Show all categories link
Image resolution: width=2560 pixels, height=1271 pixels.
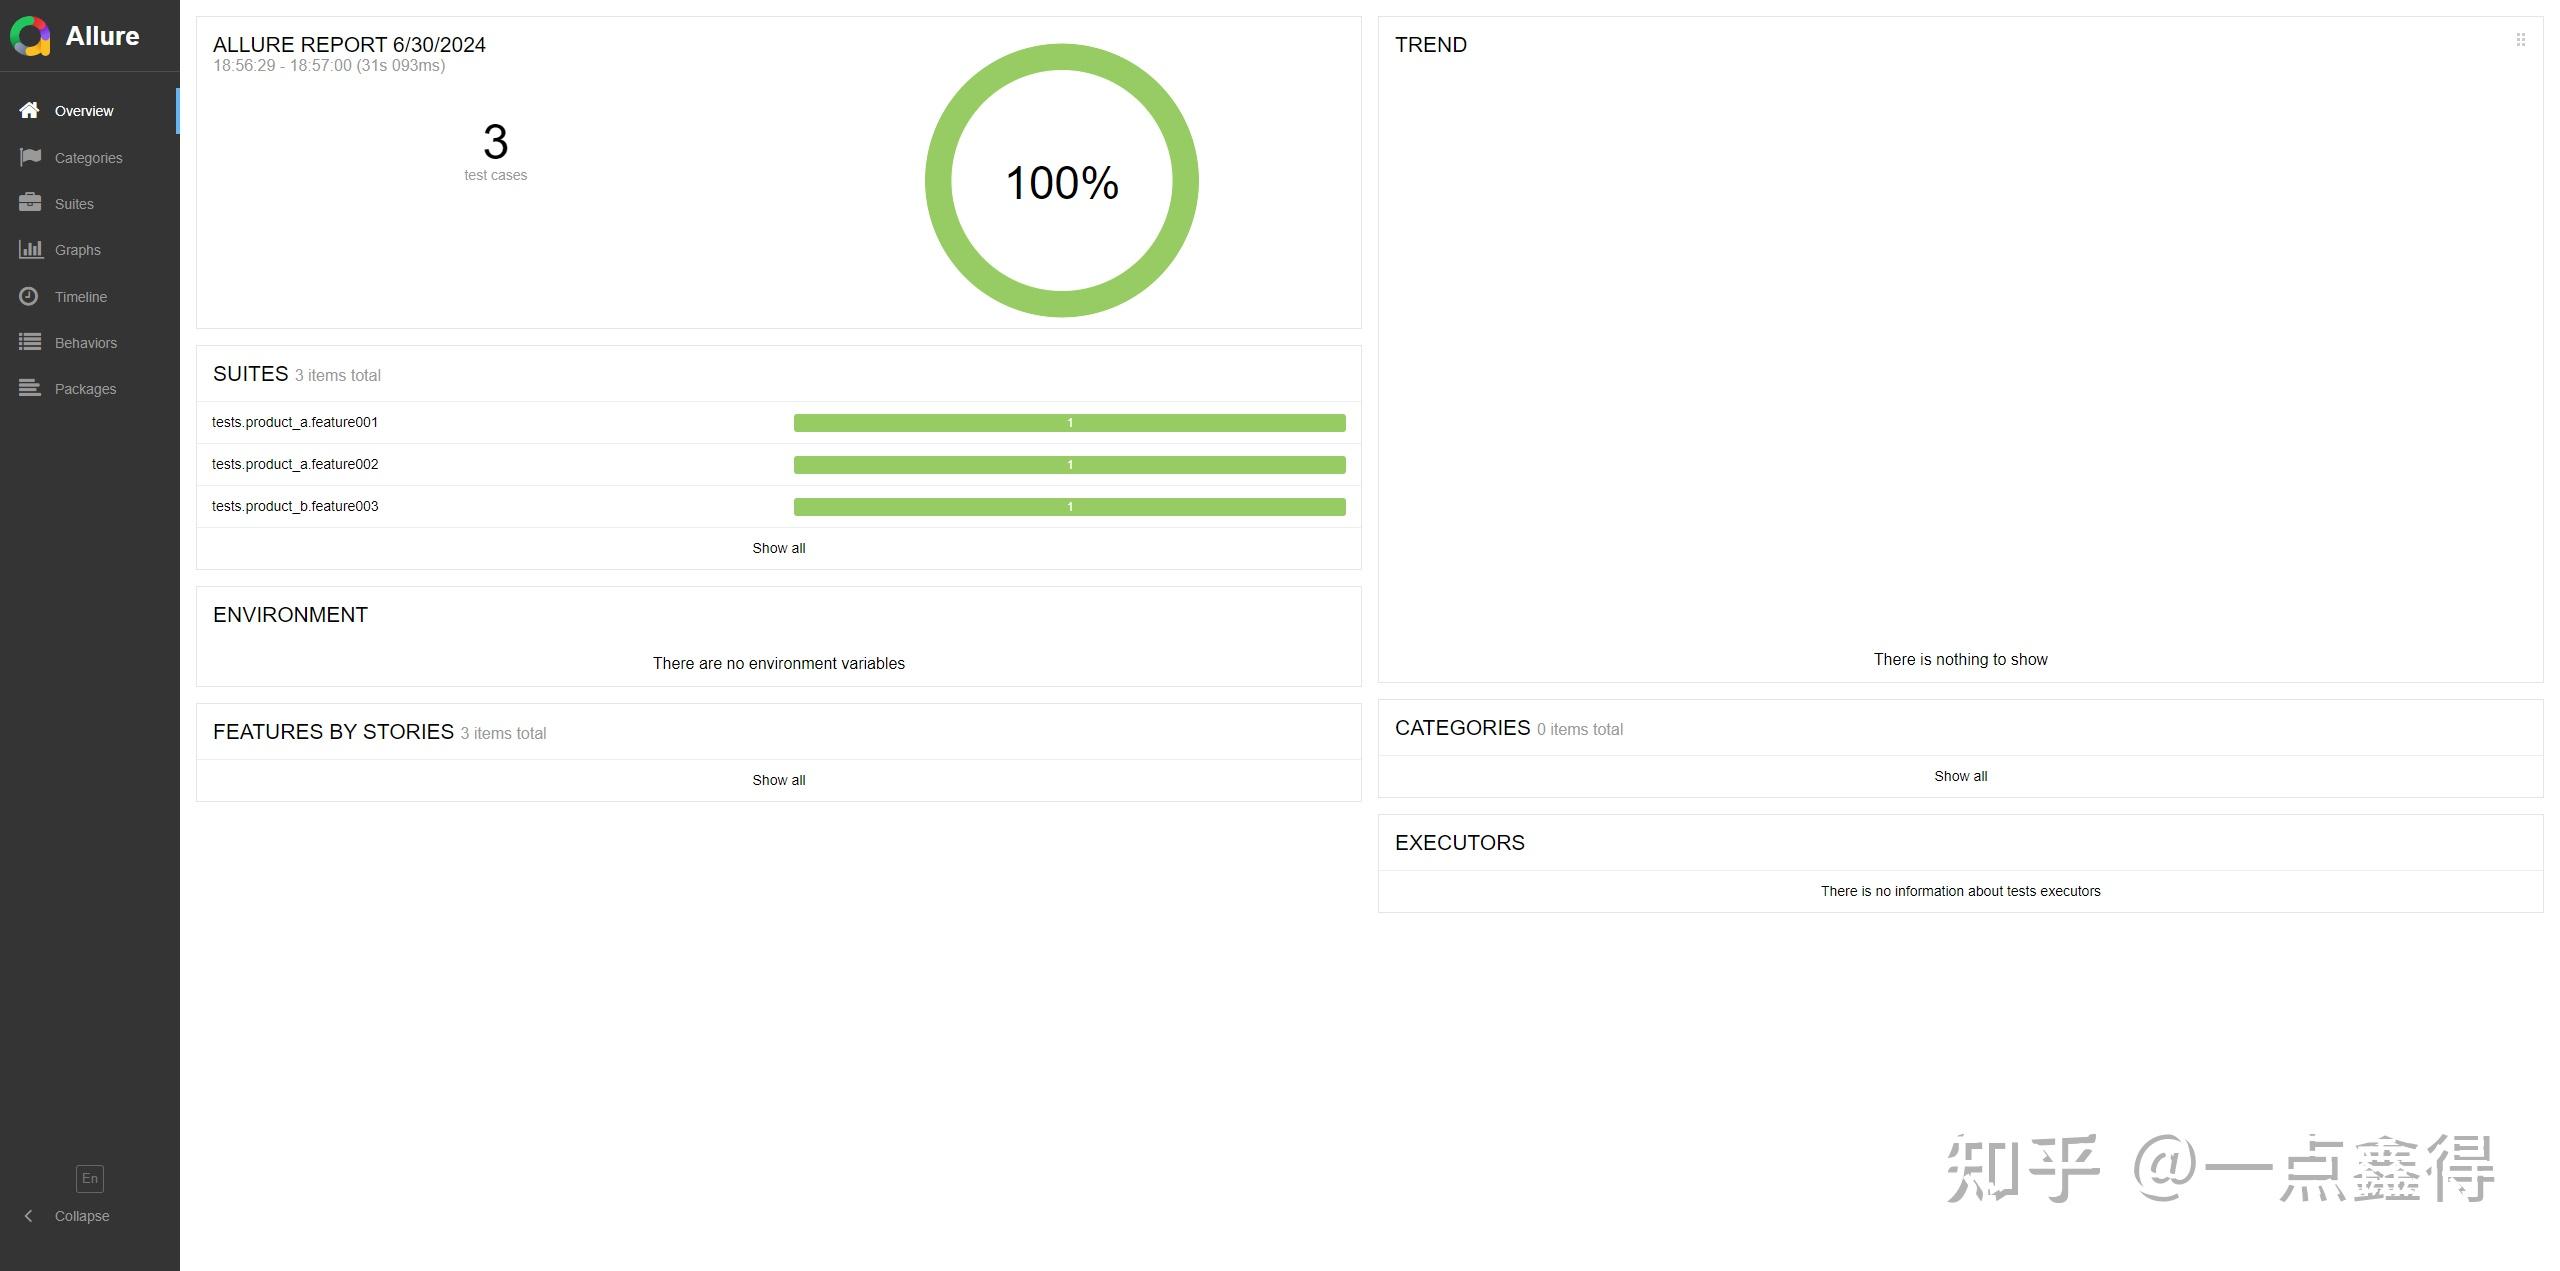[x=1960, y=776]
